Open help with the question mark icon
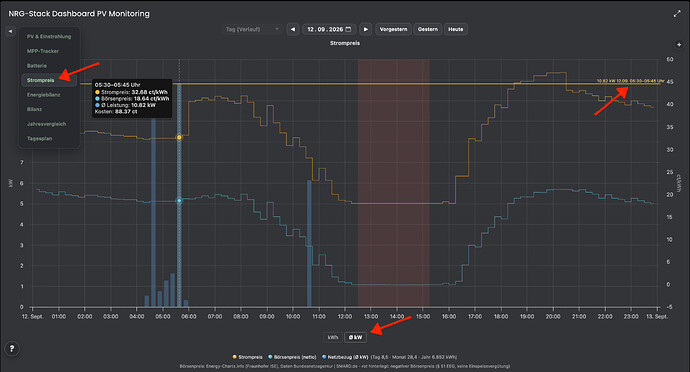This screenshot has height=372, width=690. click(12, 348)
